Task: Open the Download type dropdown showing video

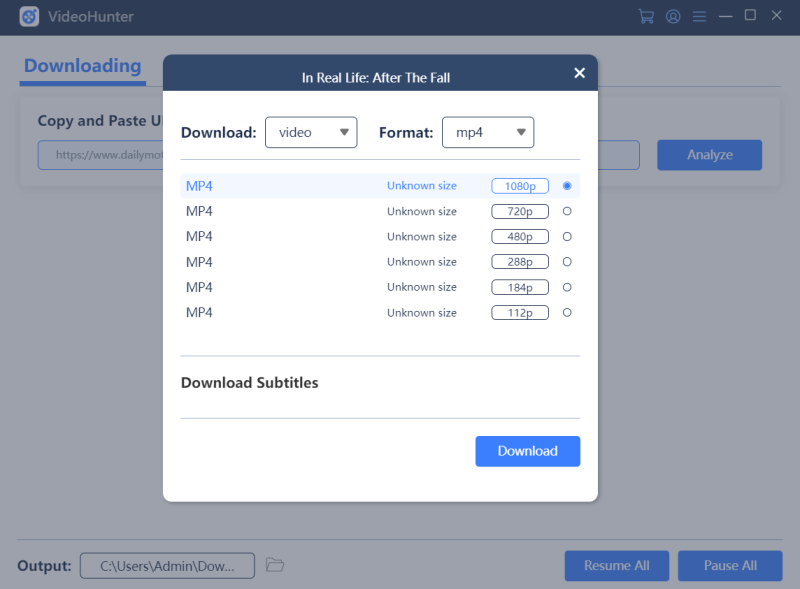Action: point(311,132)
